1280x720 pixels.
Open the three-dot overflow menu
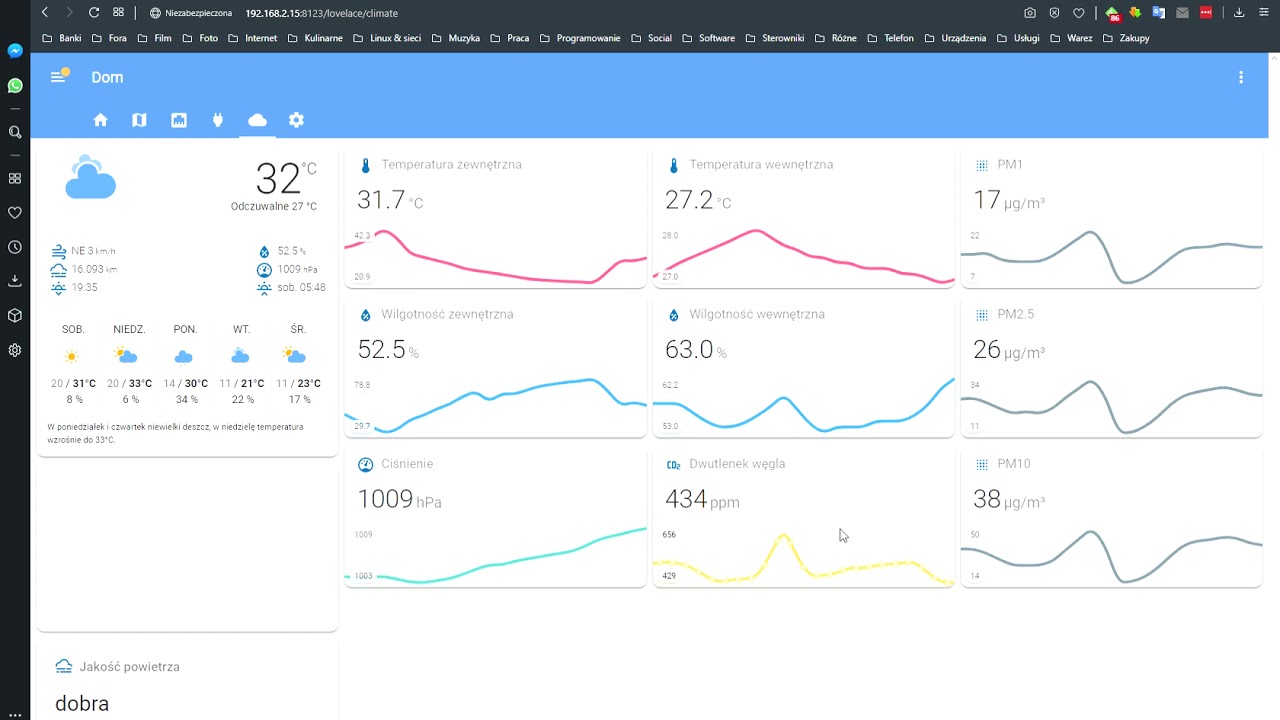(x=1241, y=77)
